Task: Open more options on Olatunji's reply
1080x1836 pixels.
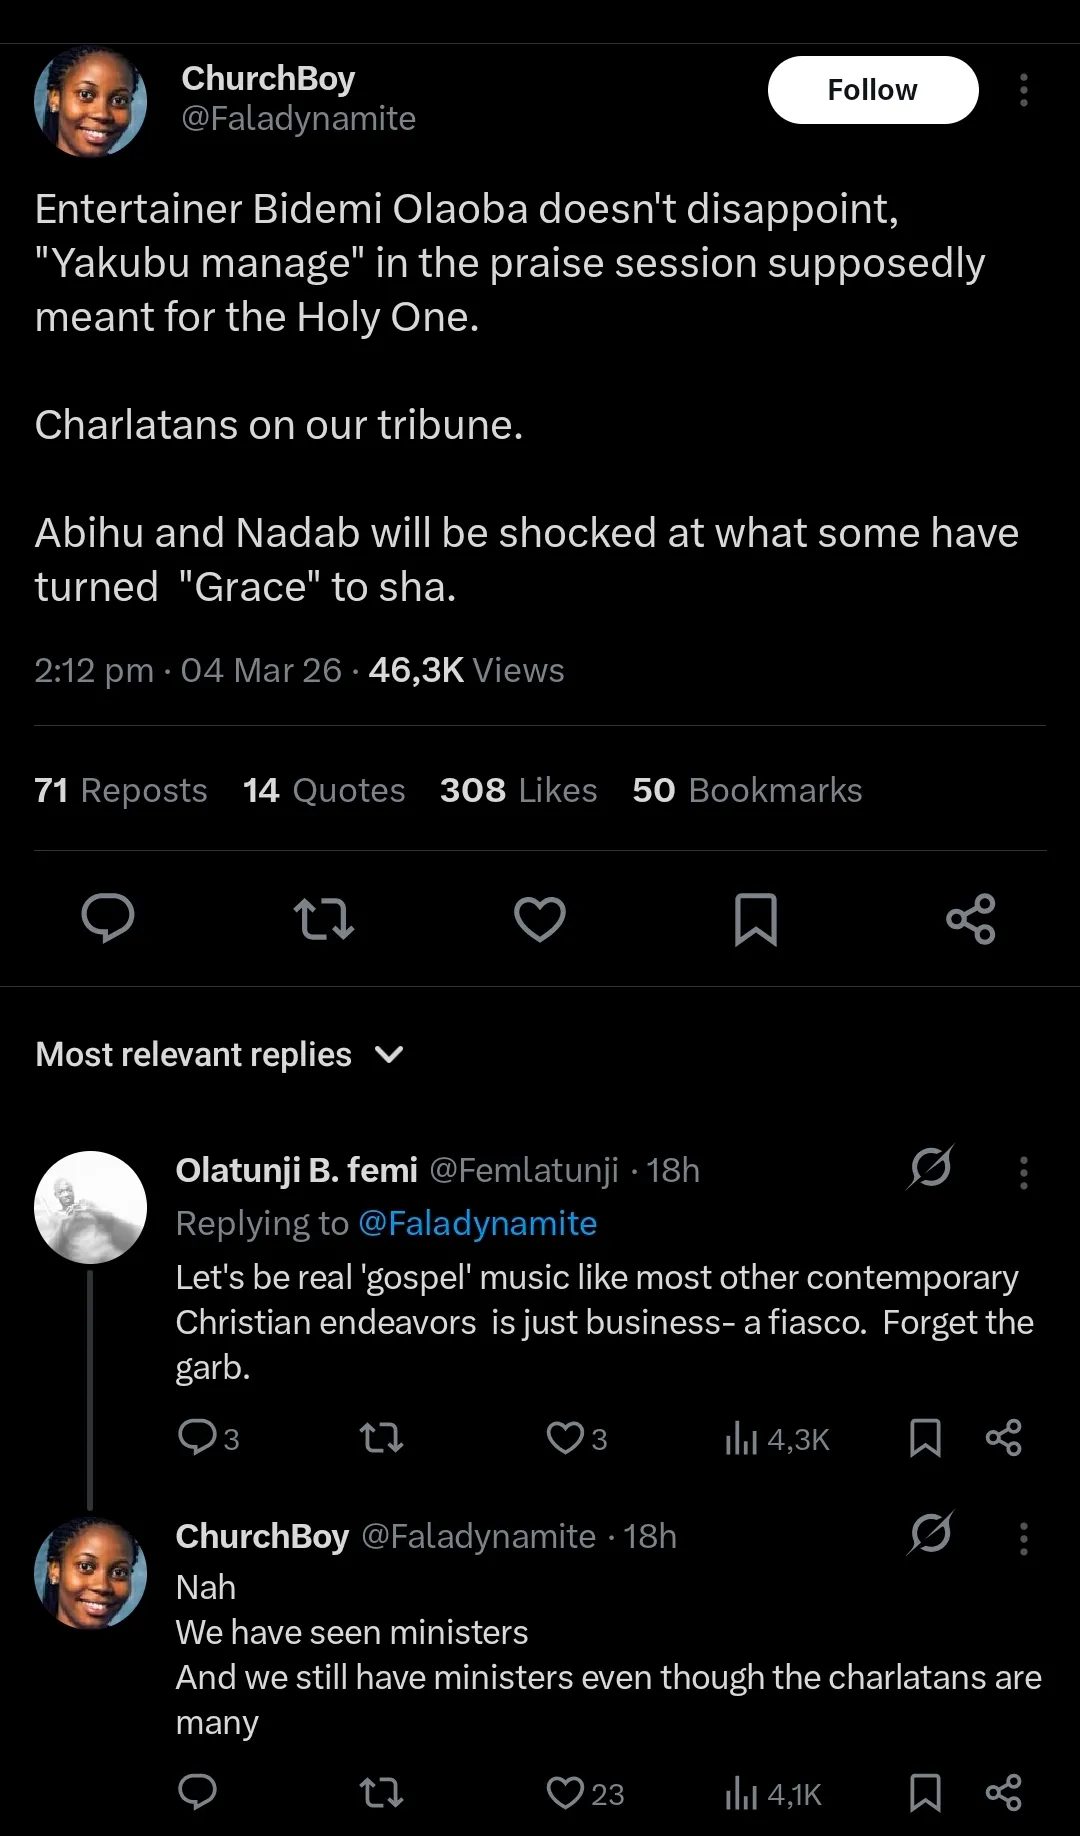Action: [1023, 1172]
